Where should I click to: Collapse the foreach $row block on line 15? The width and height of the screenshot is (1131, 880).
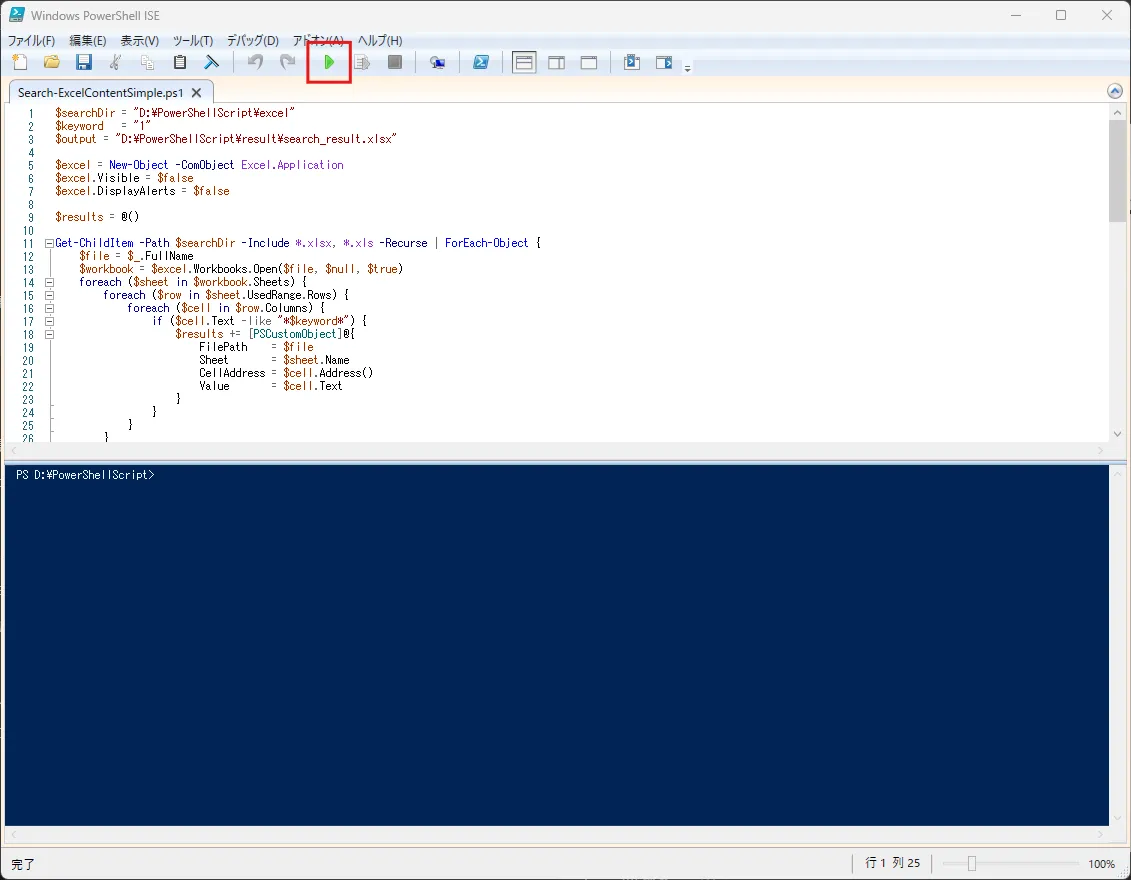[49, 295]
